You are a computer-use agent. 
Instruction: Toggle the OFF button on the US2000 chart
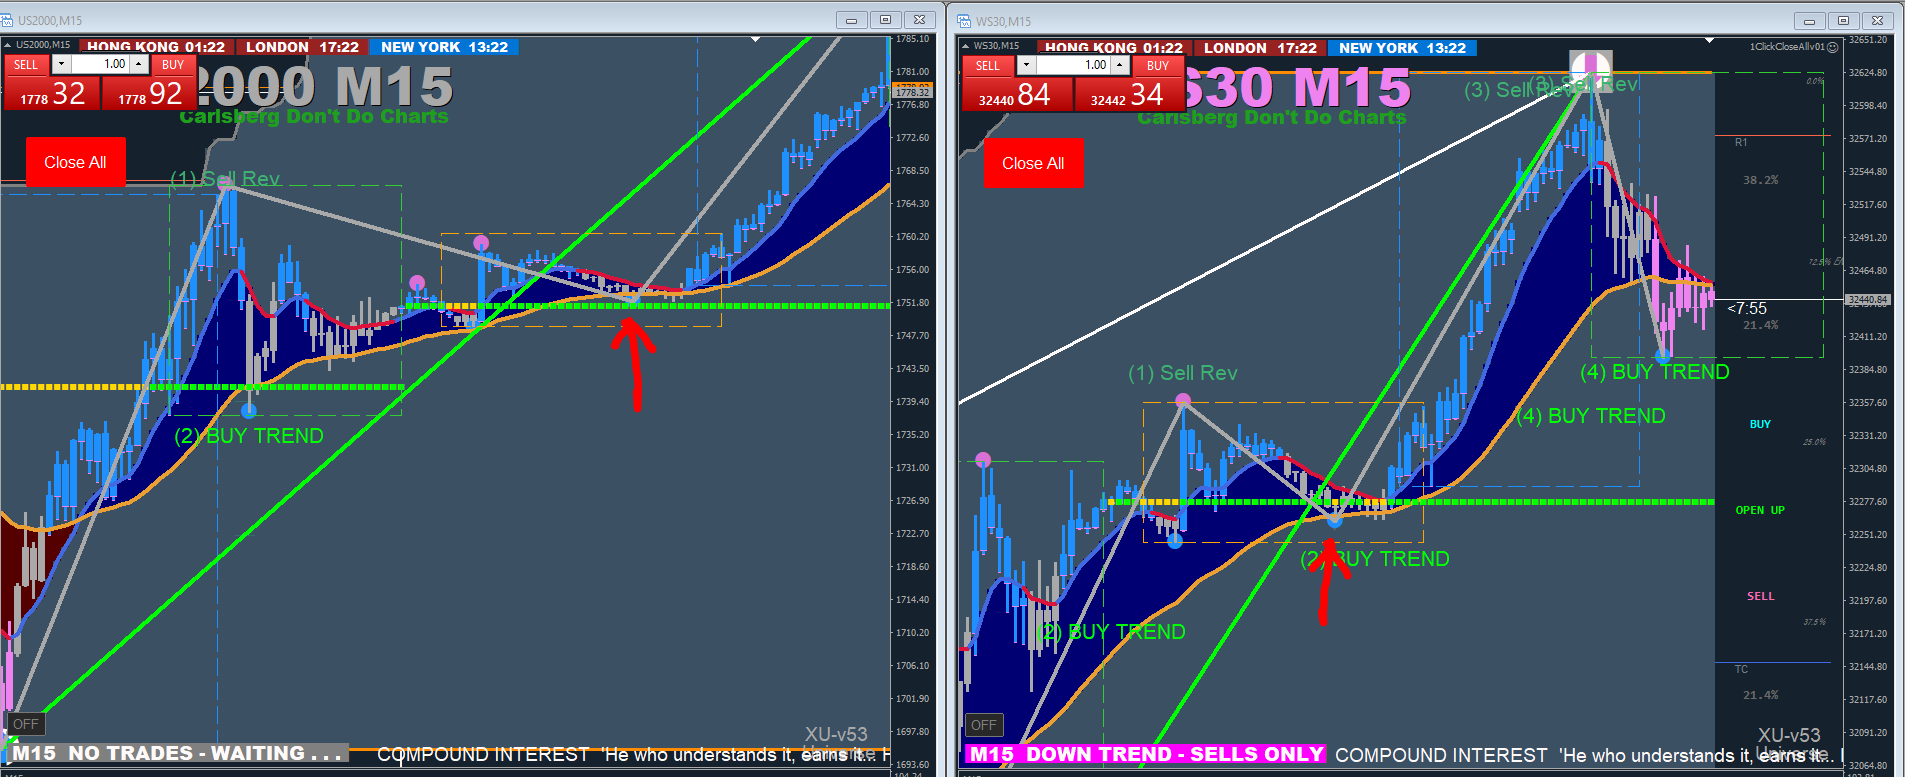point(26,724)
